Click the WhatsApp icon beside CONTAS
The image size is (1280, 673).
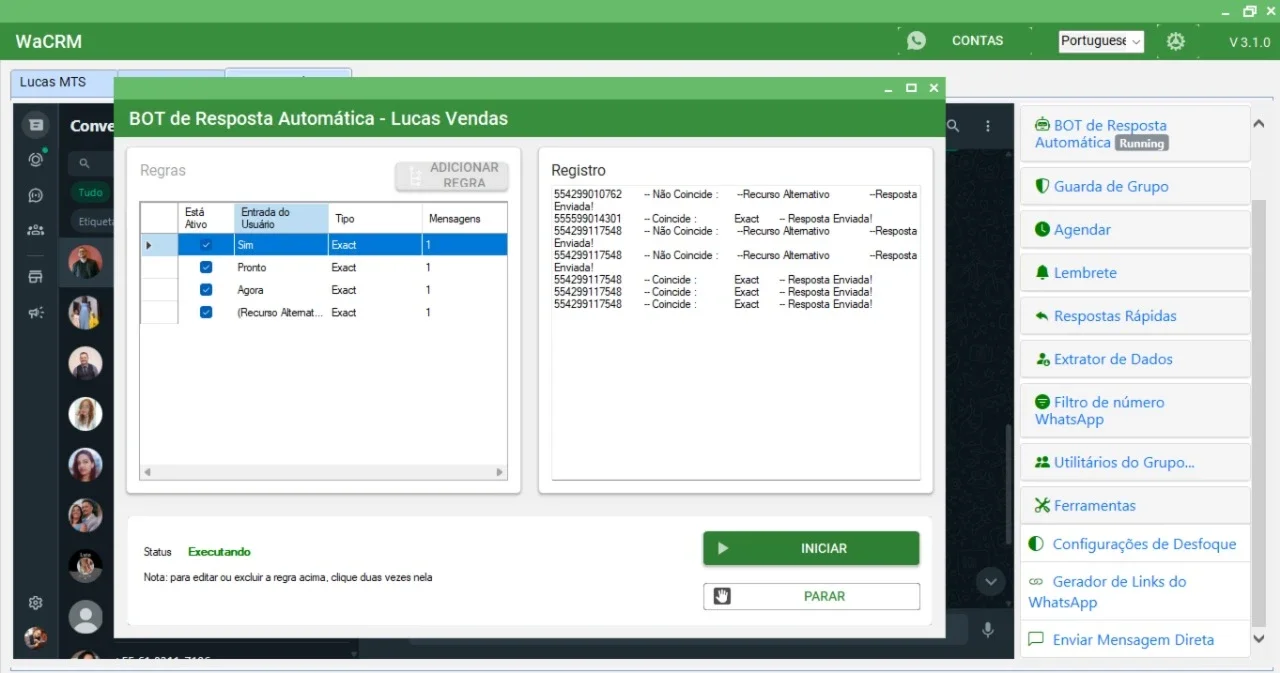pyautogui.click(x=916, y=41)
